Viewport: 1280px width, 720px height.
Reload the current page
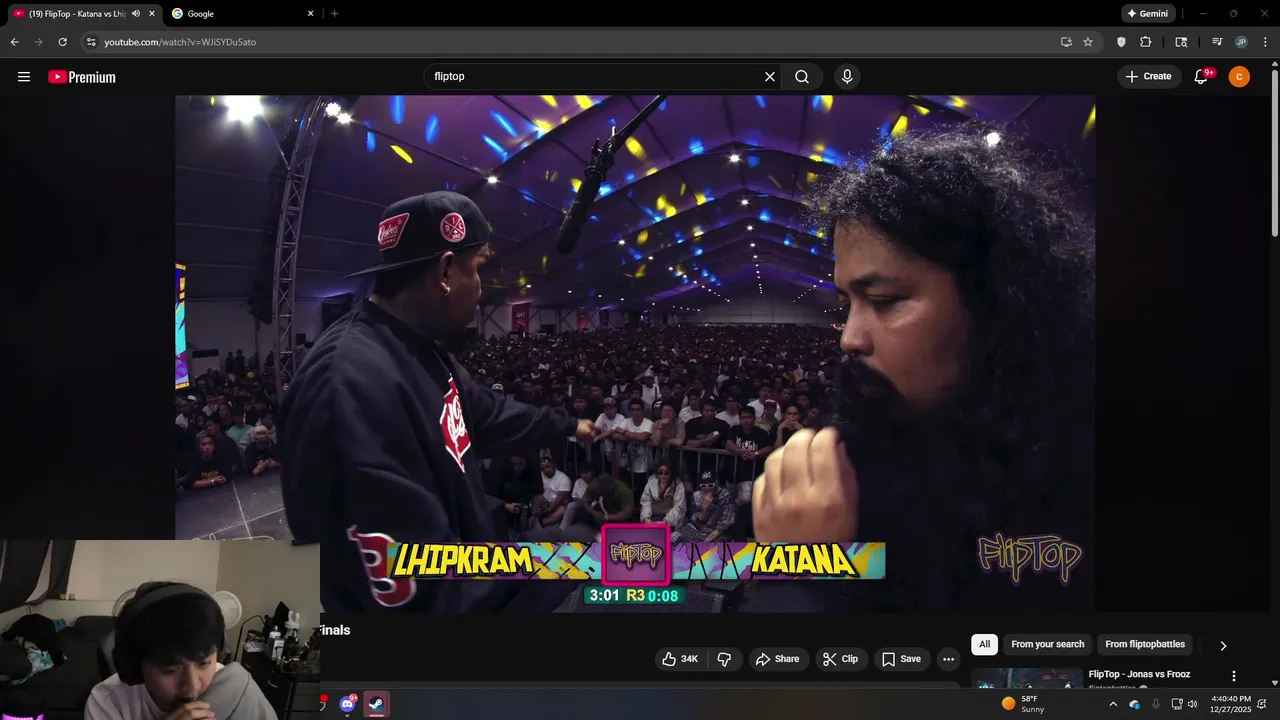click(x=62, y=42)
